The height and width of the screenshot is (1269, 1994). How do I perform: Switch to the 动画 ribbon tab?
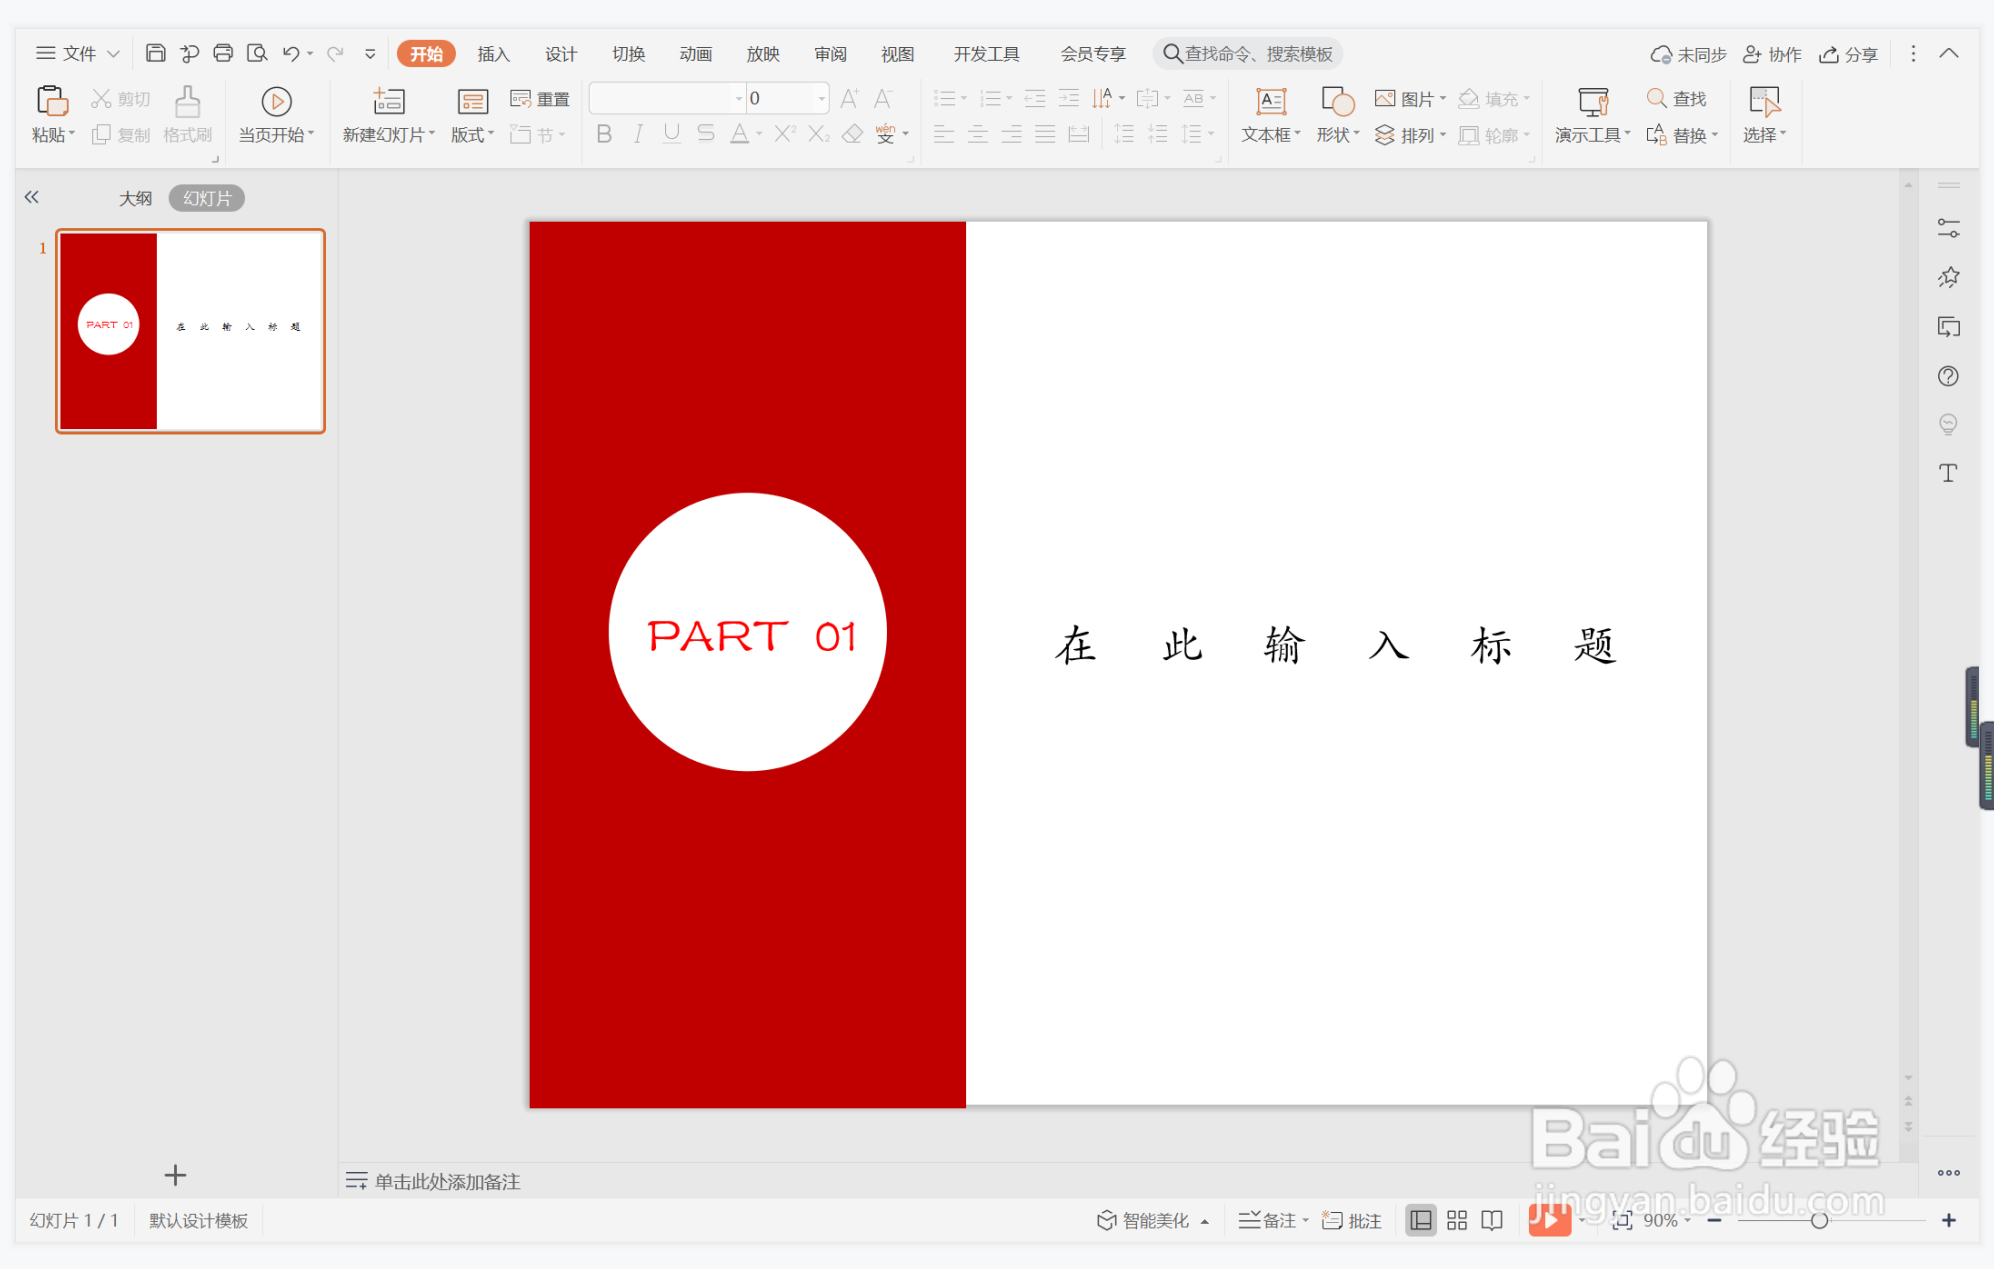click(x=695, y=53)
